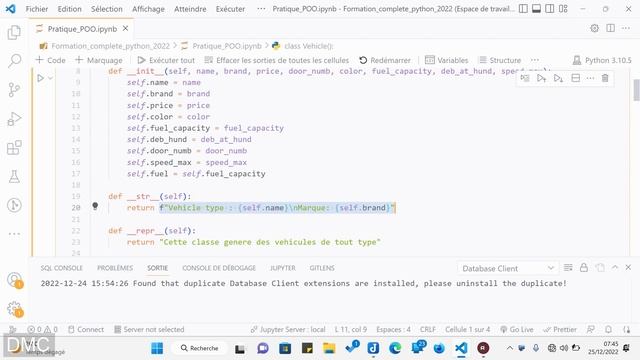The image size is (640, 360).
Task: Click Formation_complete_python_2022 breadcrumb
Action: pyautogui.click(x=110, y=46)
